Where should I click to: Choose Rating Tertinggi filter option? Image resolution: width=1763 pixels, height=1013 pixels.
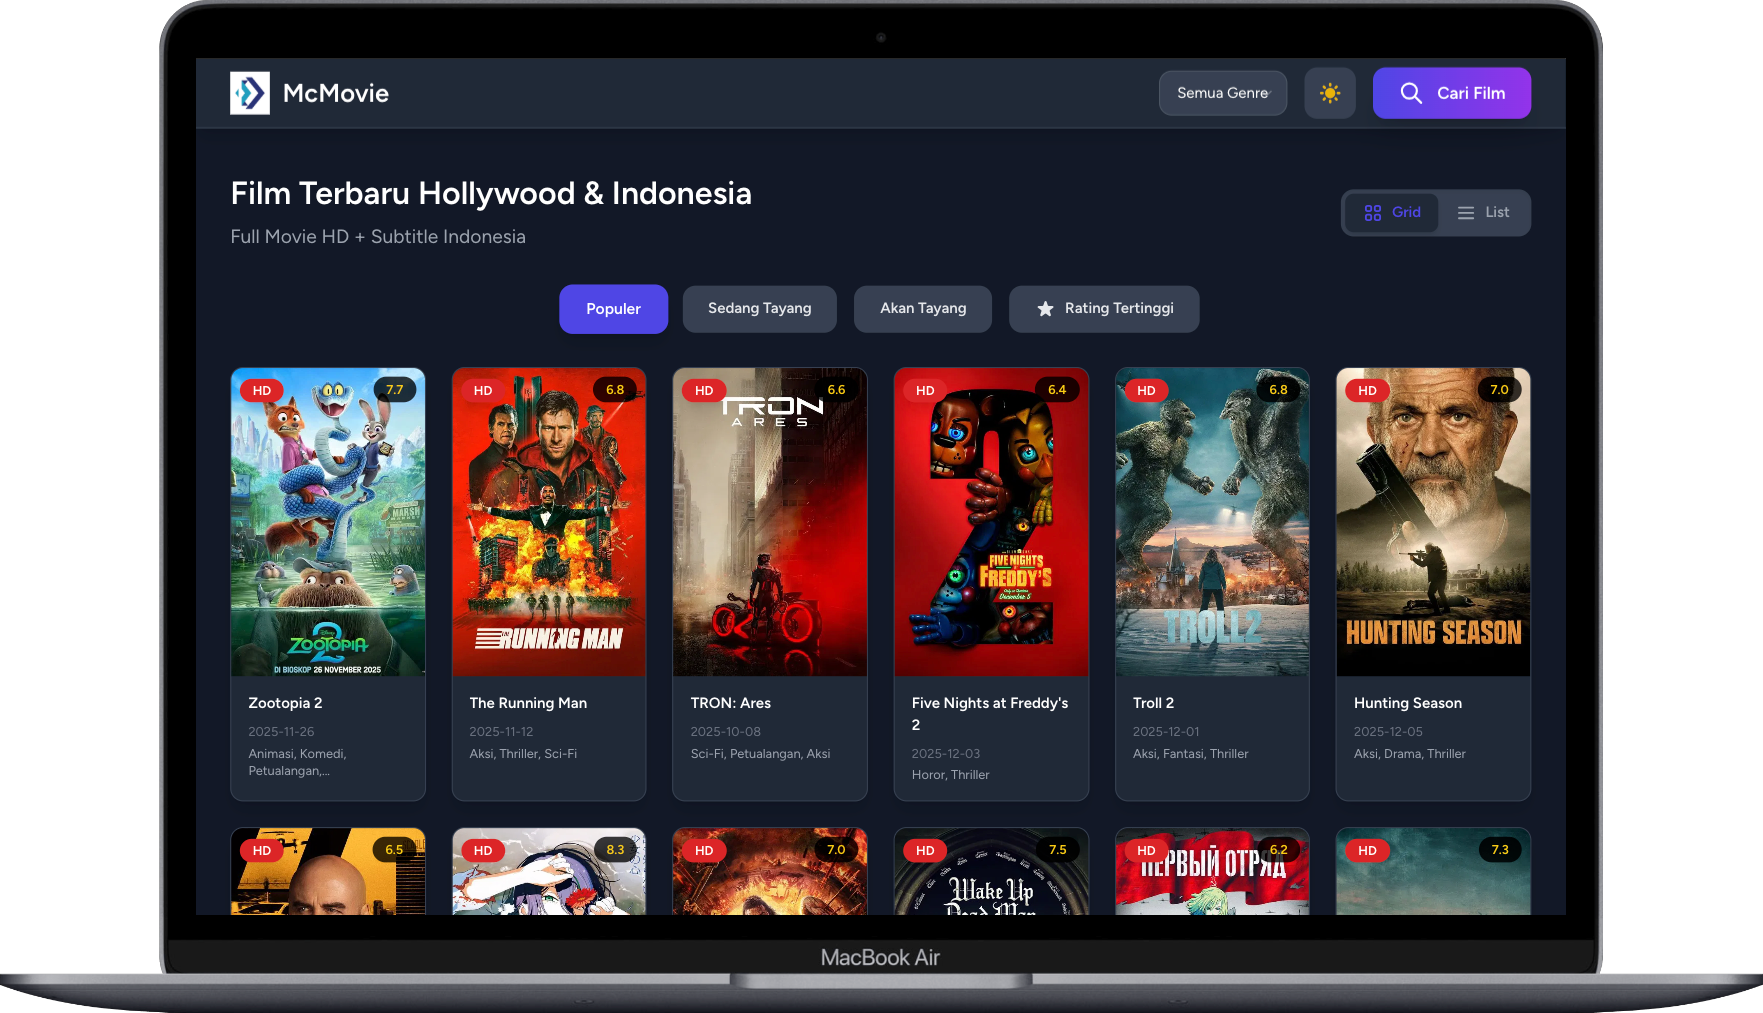pyautogui.click(x=1104, y=309)
